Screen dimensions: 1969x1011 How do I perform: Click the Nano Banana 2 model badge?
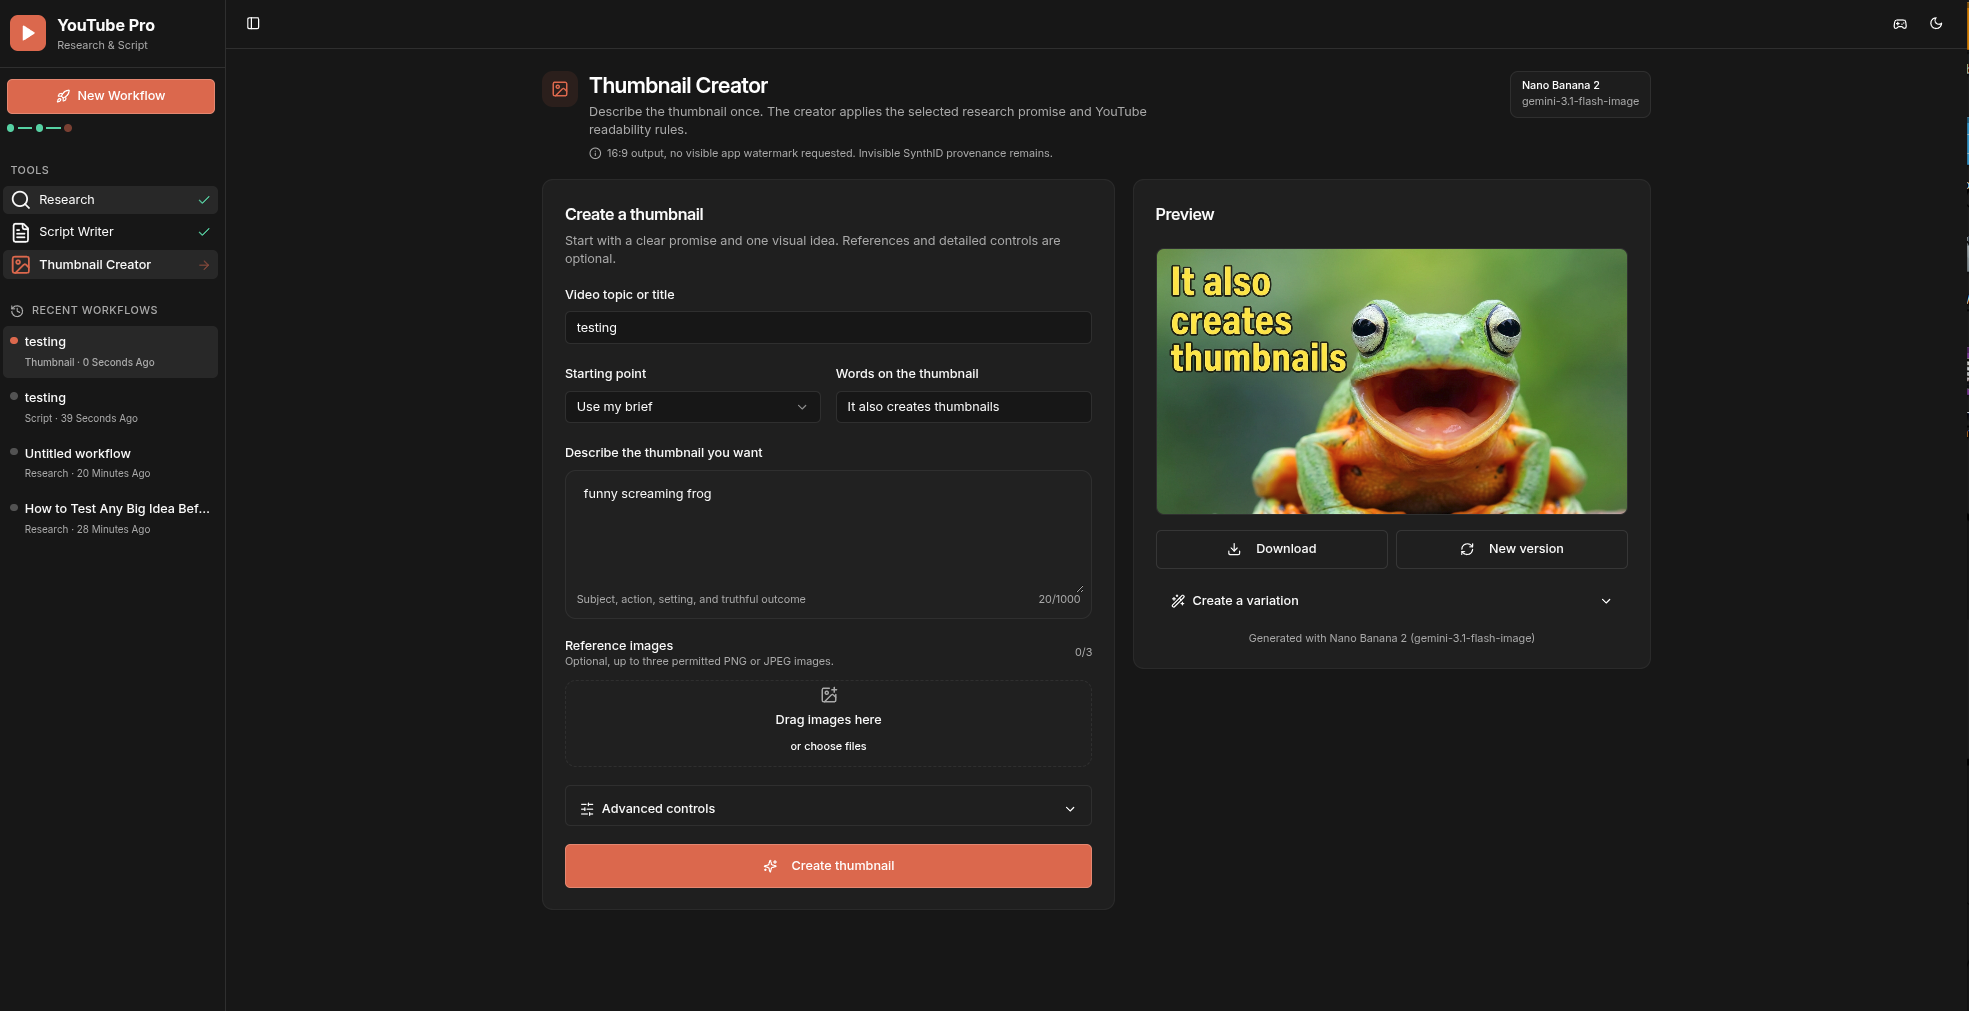click(x=1580, y=94)
